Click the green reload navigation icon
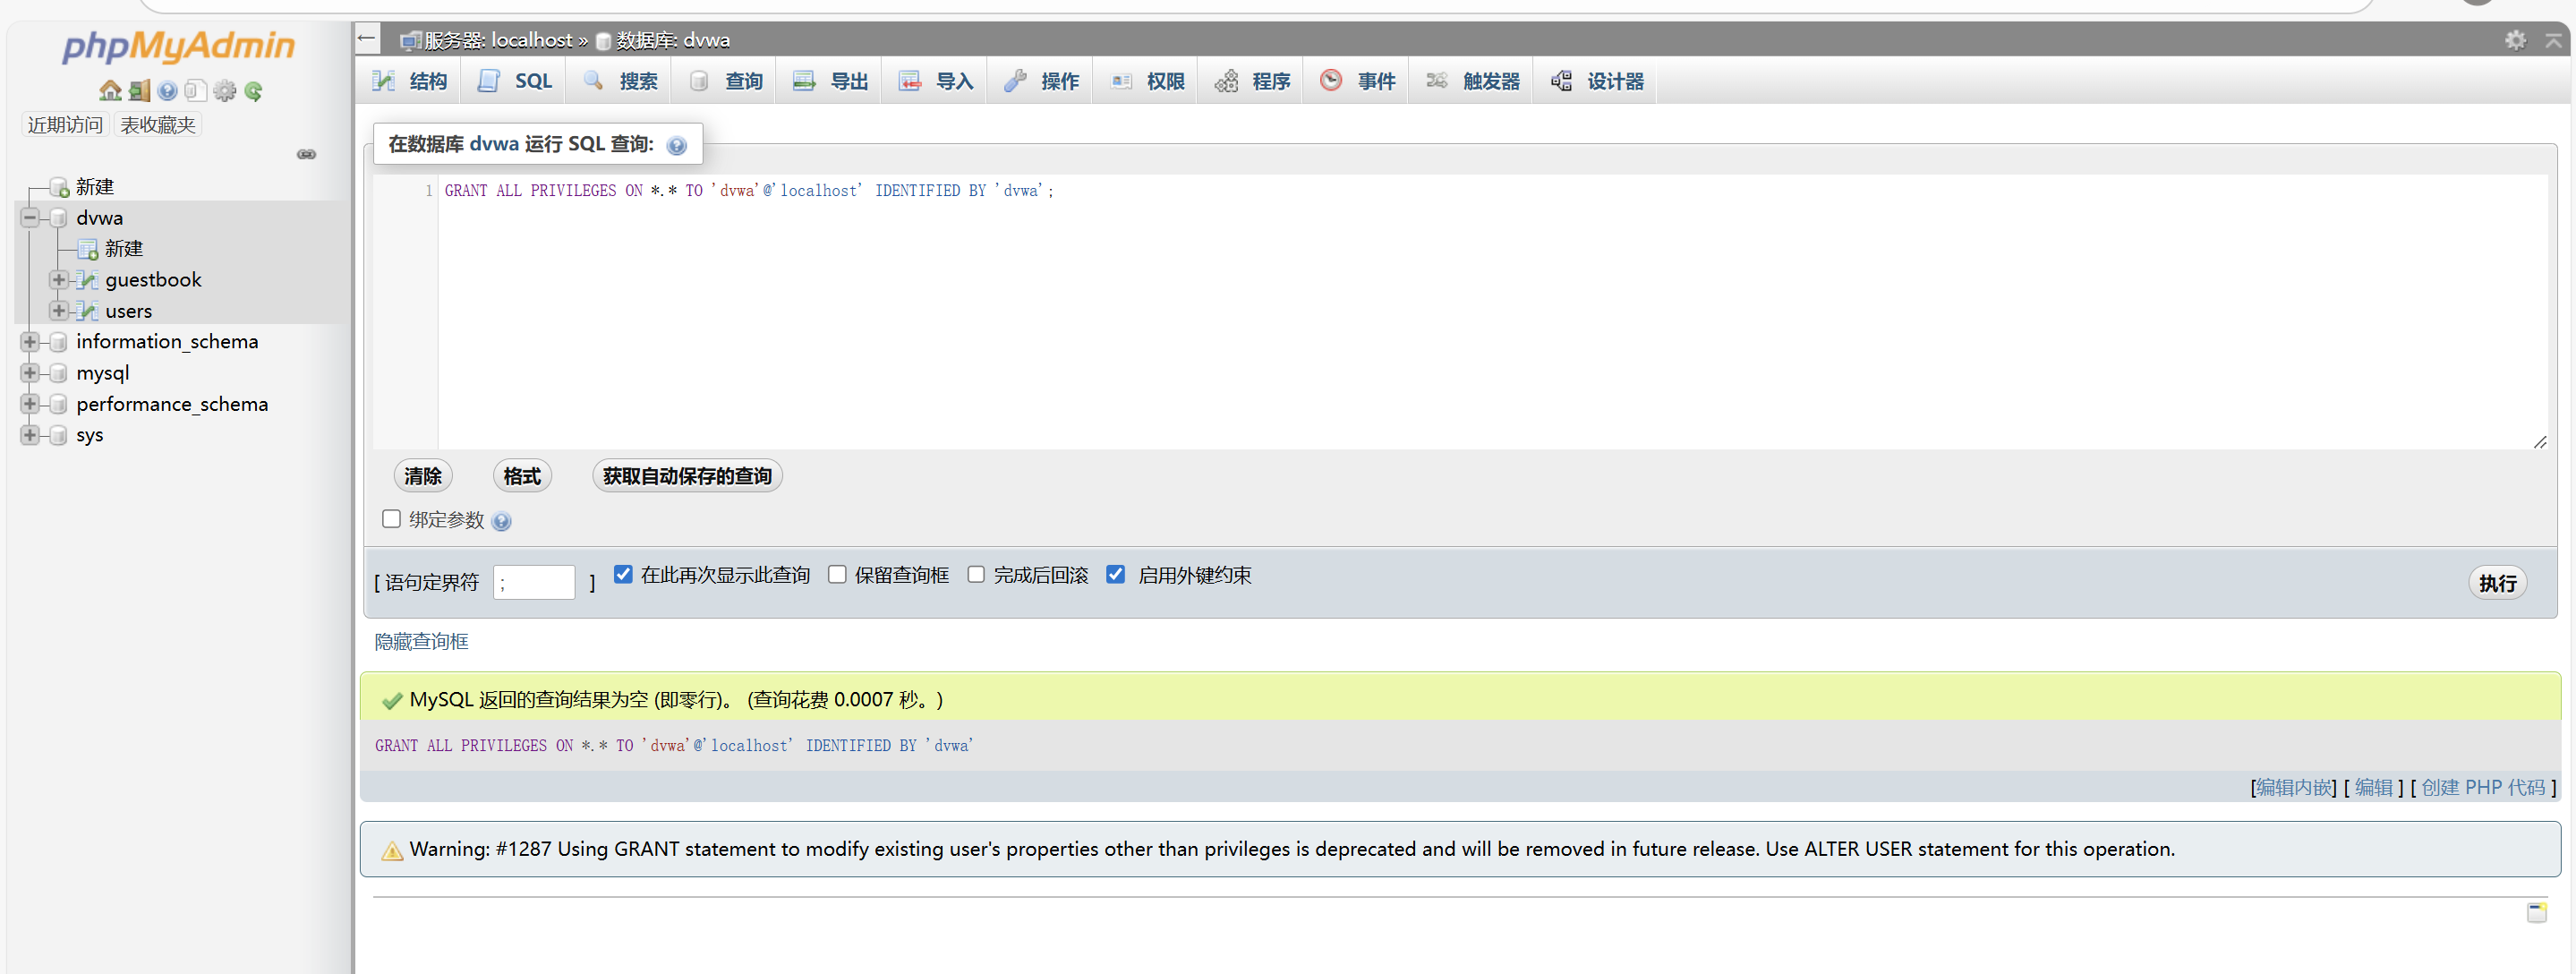2576x974 pixels. tap(254, 91)
